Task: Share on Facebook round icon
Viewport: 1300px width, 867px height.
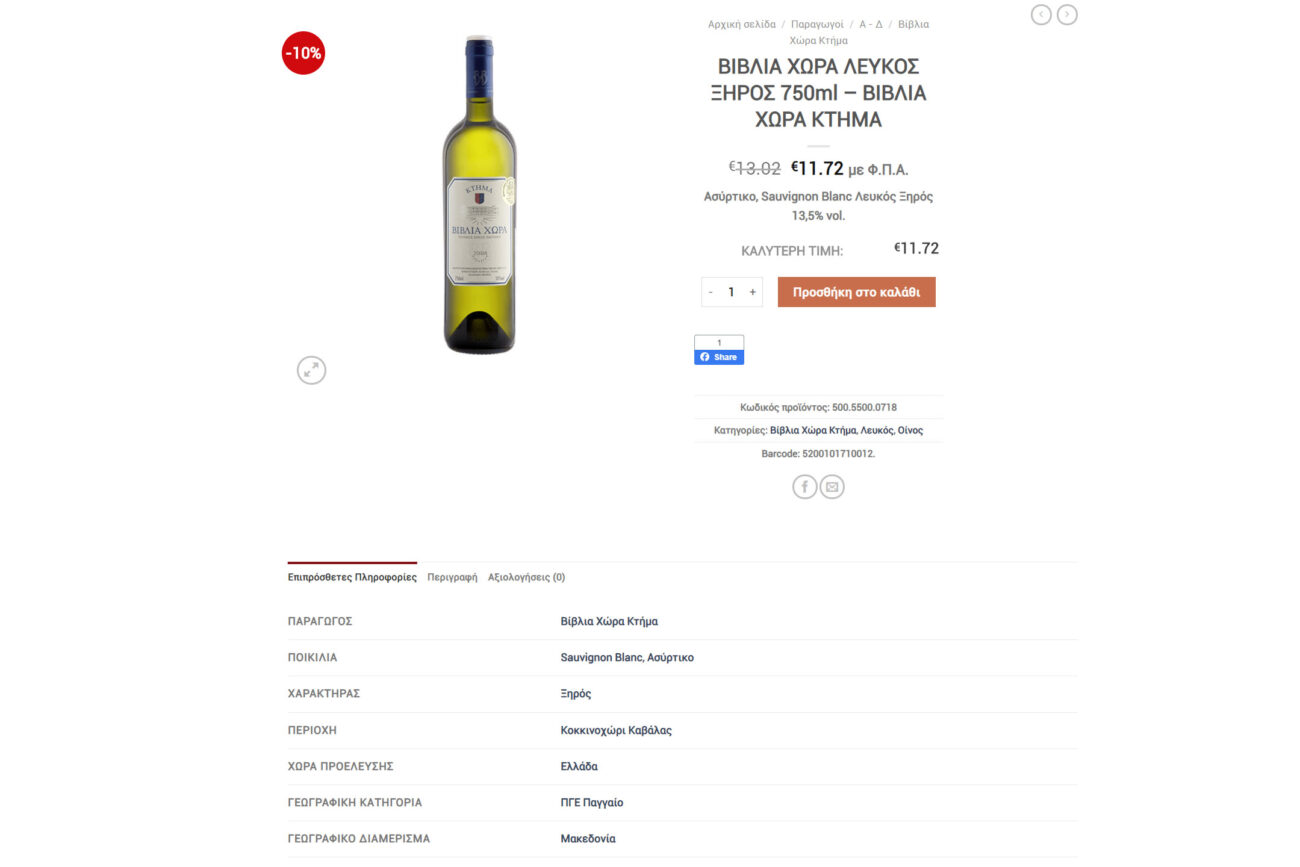Action: pos(805,487)
